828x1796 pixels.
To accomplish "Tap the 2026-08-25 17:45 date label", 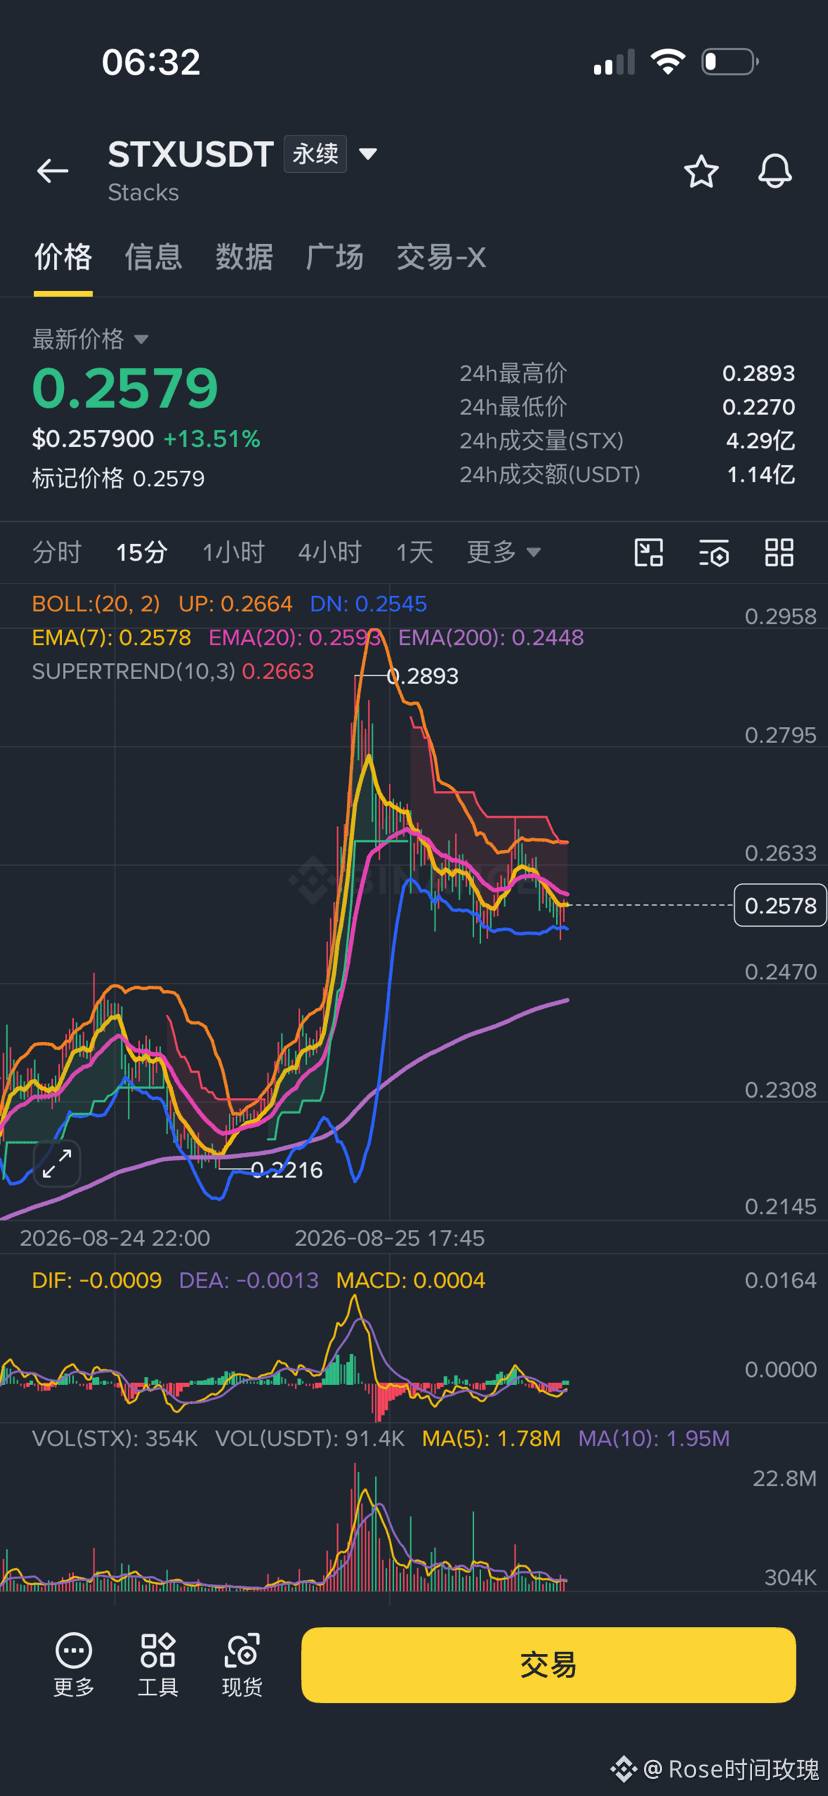I will point(390,1238).
